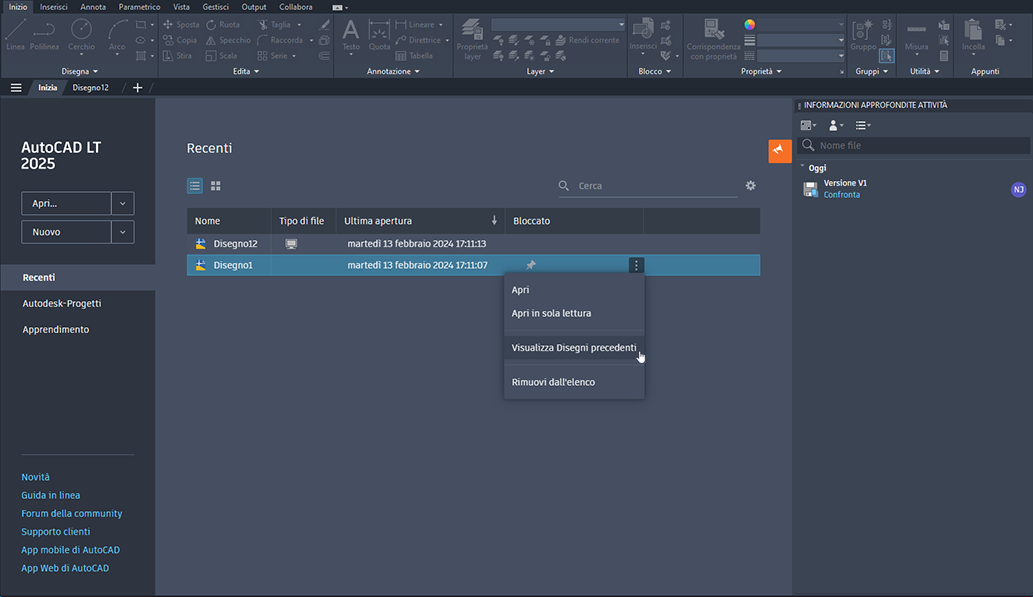
Task: Click the orange announcements megaphone icon
Action: (779, 151)
